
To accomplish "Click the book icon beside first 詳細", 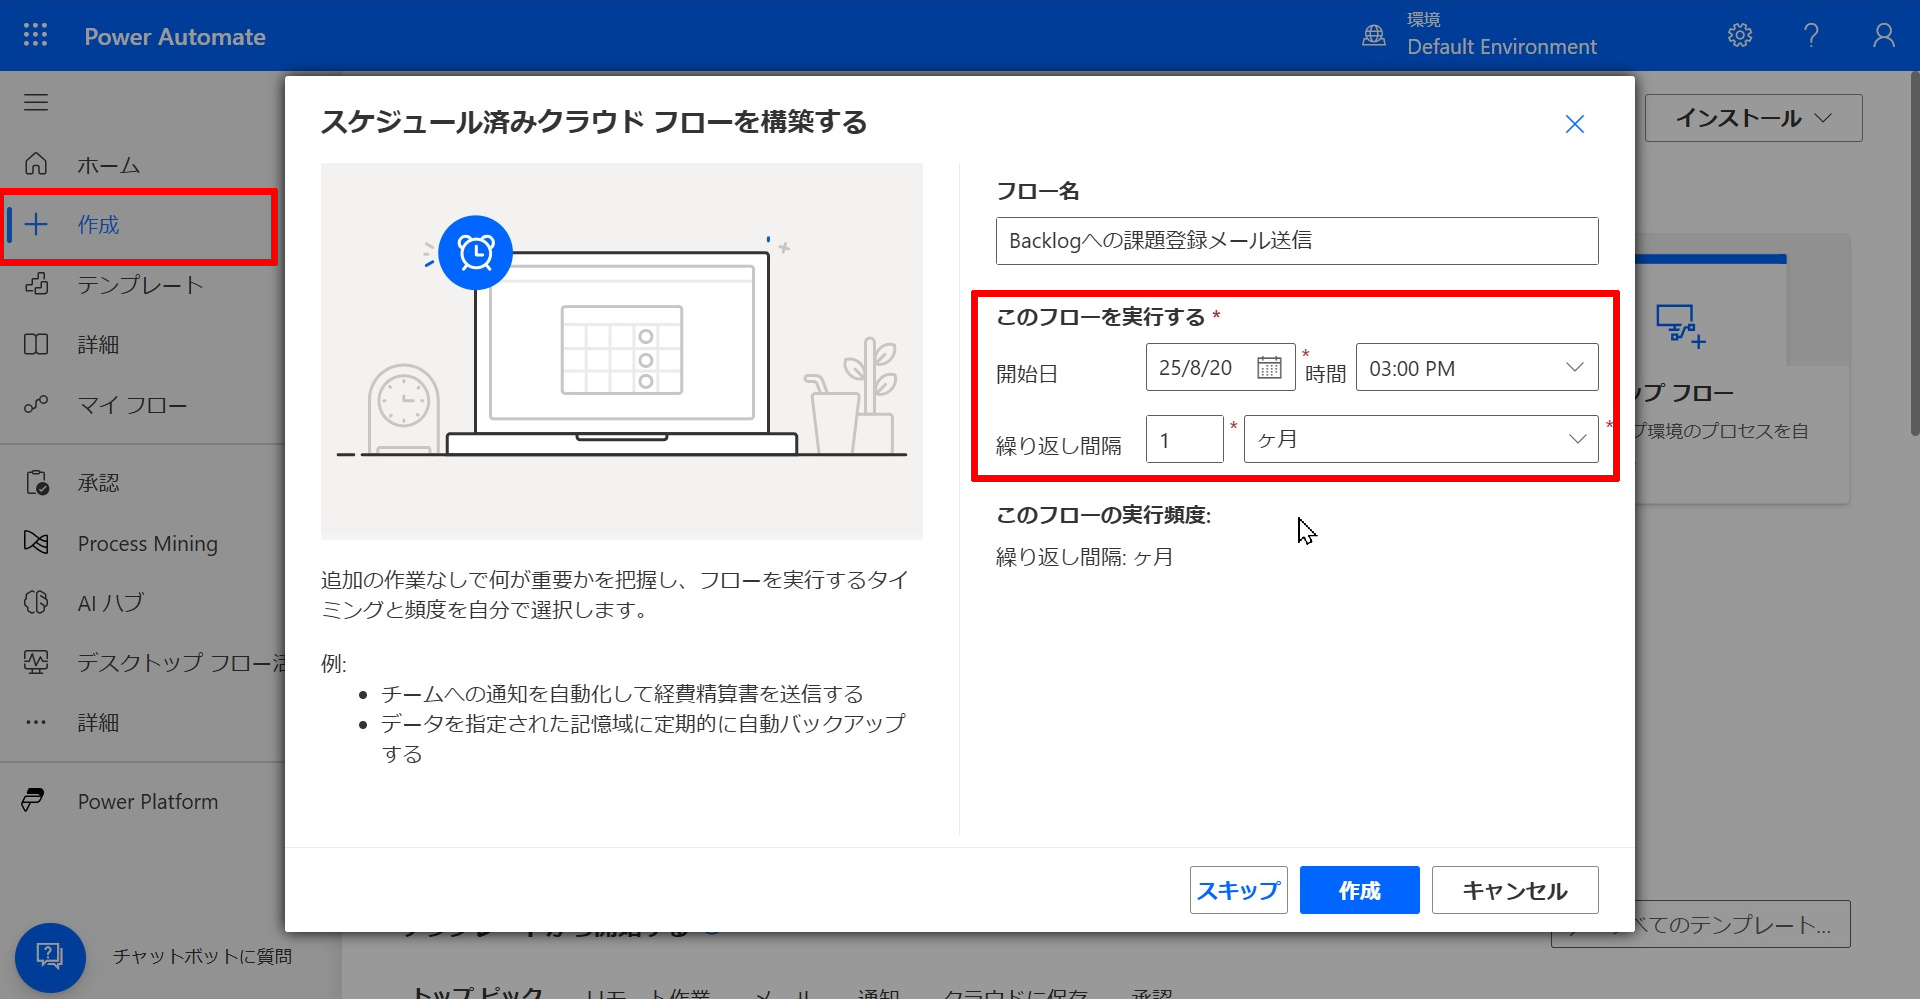I will pyautogui.click(x=36, y=344).
